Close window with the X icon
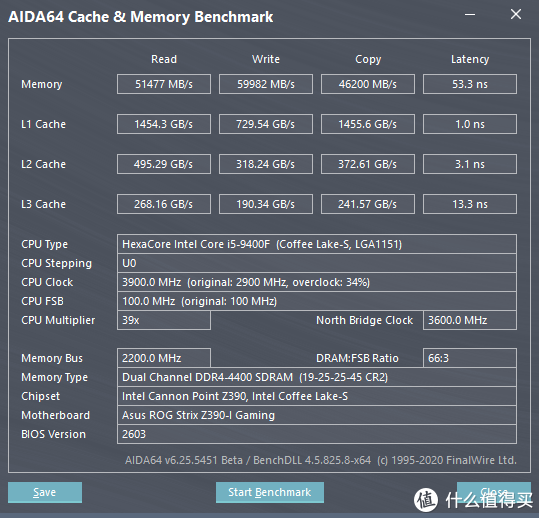This screenshot has height=518, width=539. (516, 14)
